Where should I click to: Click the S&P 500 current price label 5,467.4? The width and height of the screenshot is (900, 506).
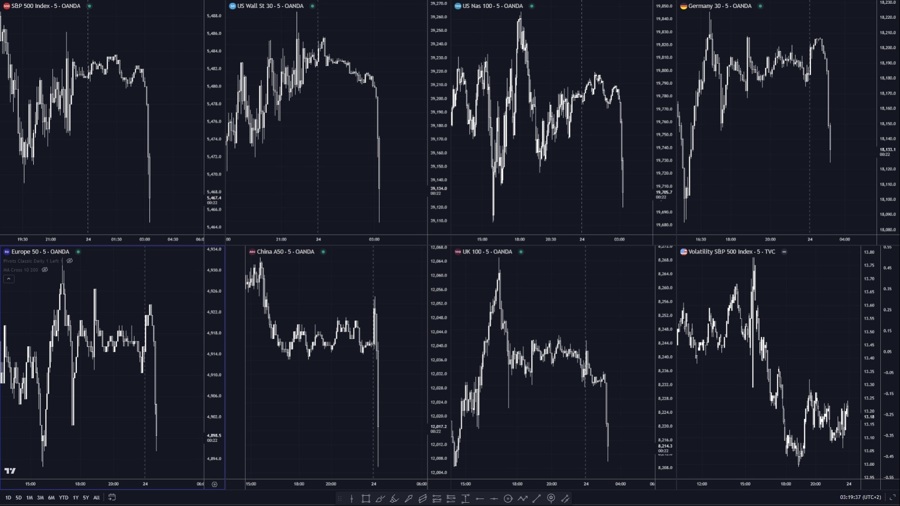pyautogui.click(x=214, y=198)
